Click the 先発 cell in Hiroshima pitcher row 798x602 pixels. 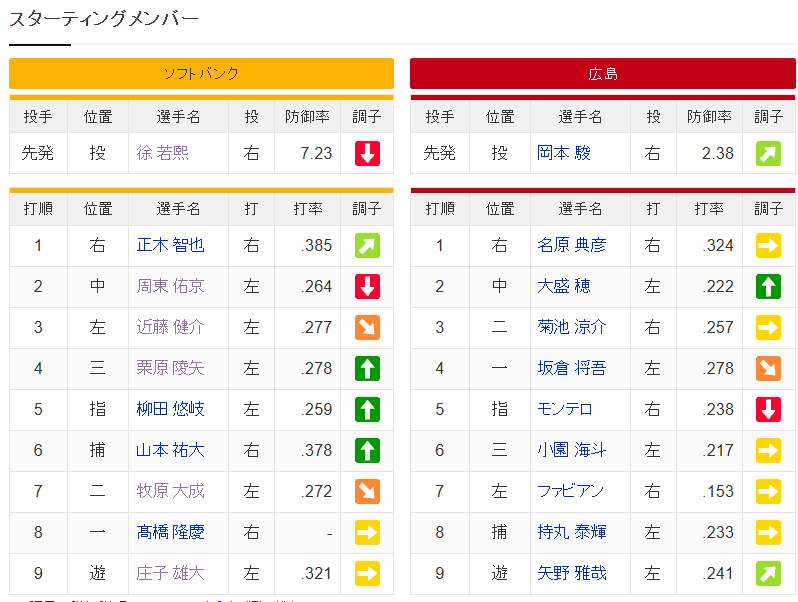coord(440,153)
